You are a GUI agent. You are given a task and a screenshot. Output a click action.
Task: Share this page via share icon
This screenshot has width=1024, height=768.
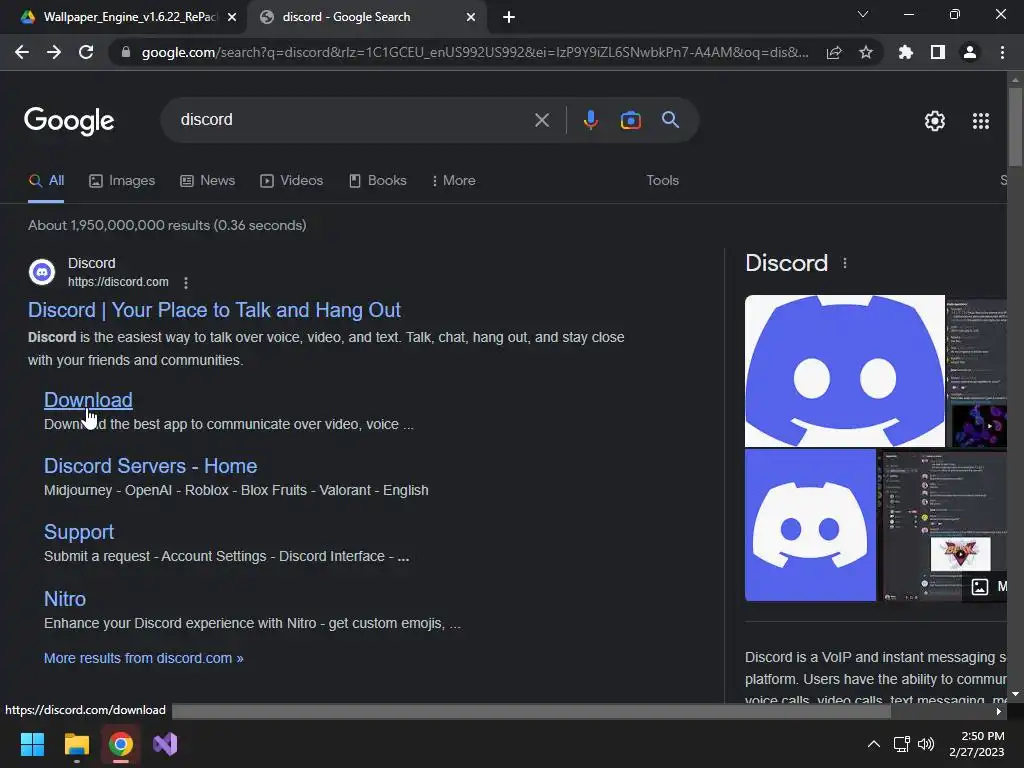pyautogui.click(x=834, y=53)
